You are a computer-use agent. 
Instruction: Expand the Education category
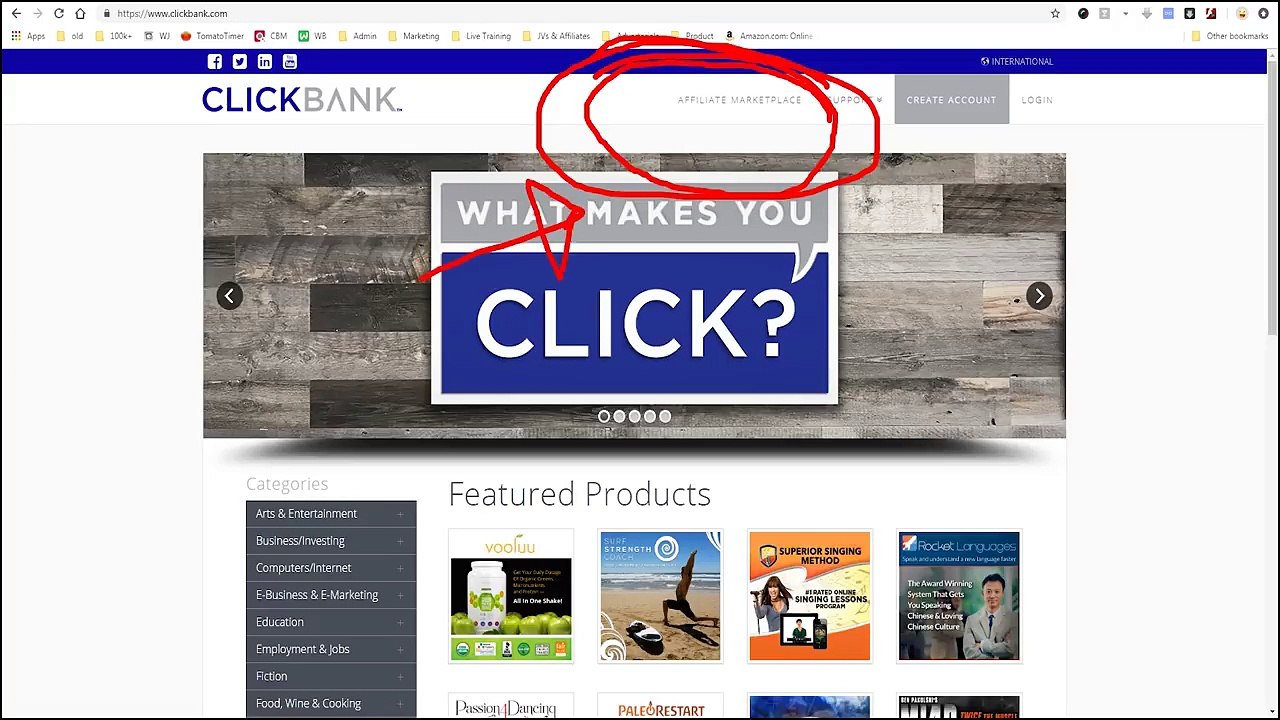click(x=331, y=622)
